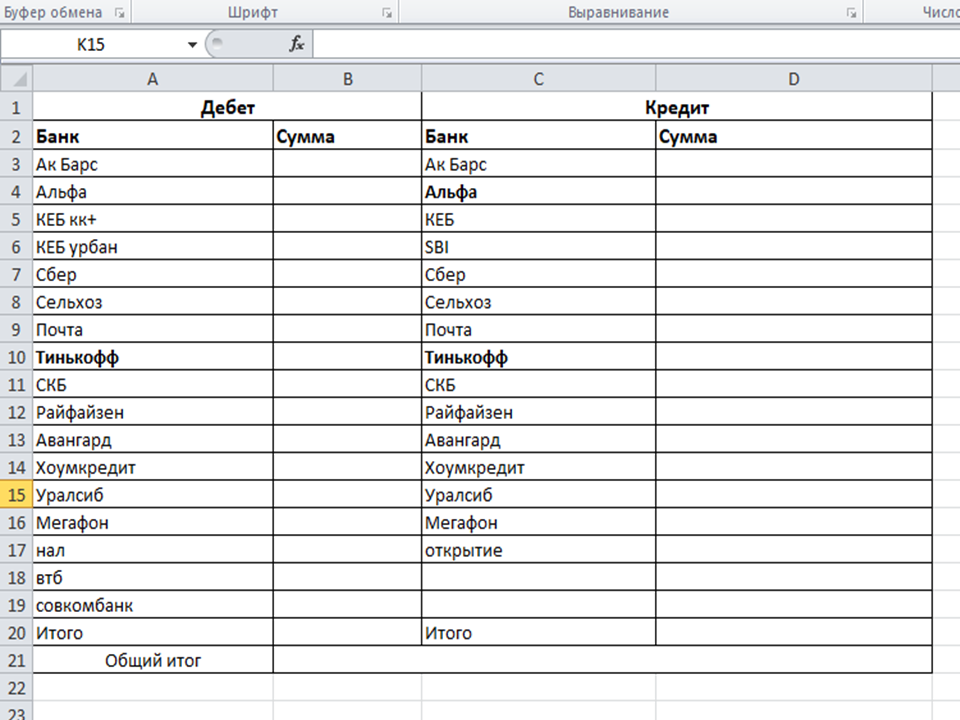Select cell открытие
Viewport: 960px width, 720px height.
point(538,549)
